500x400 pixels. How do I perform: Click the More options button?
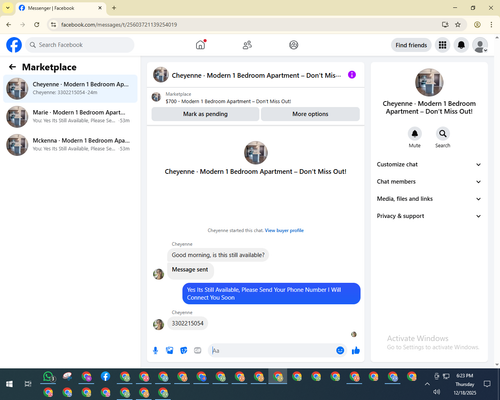click(x=310, y=114)
